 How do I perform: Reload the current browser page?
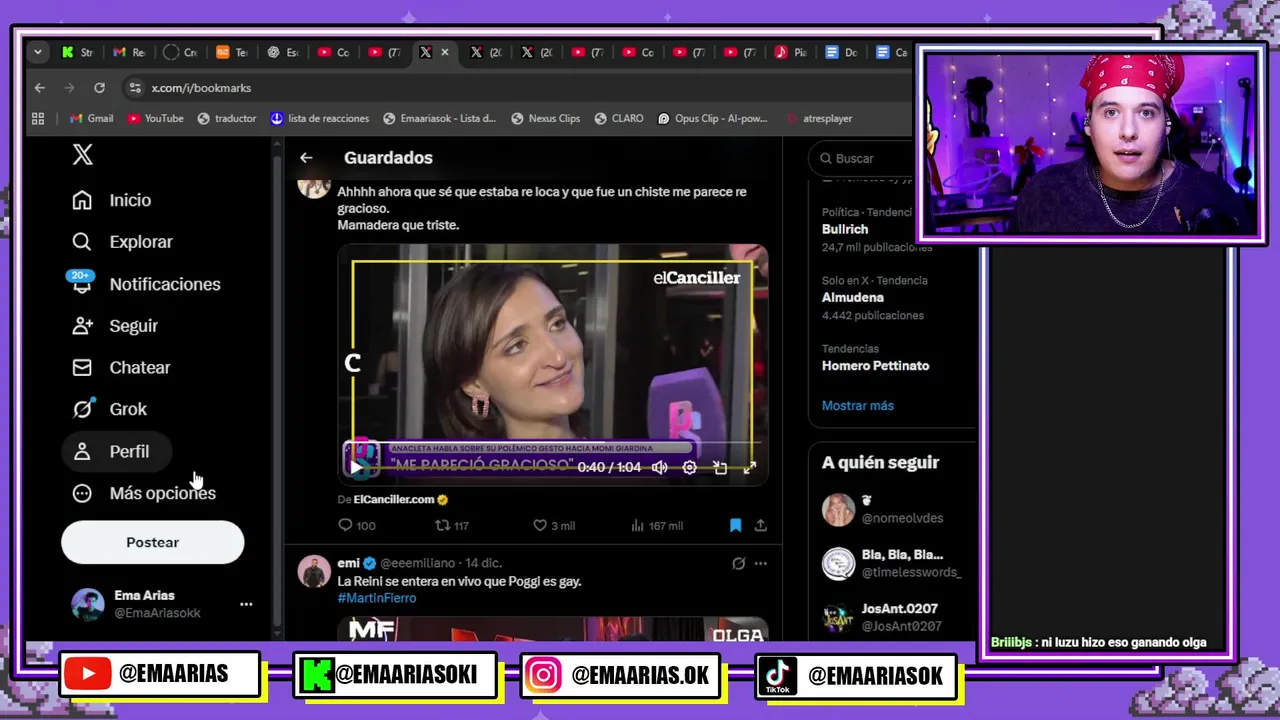coord(99,88)
